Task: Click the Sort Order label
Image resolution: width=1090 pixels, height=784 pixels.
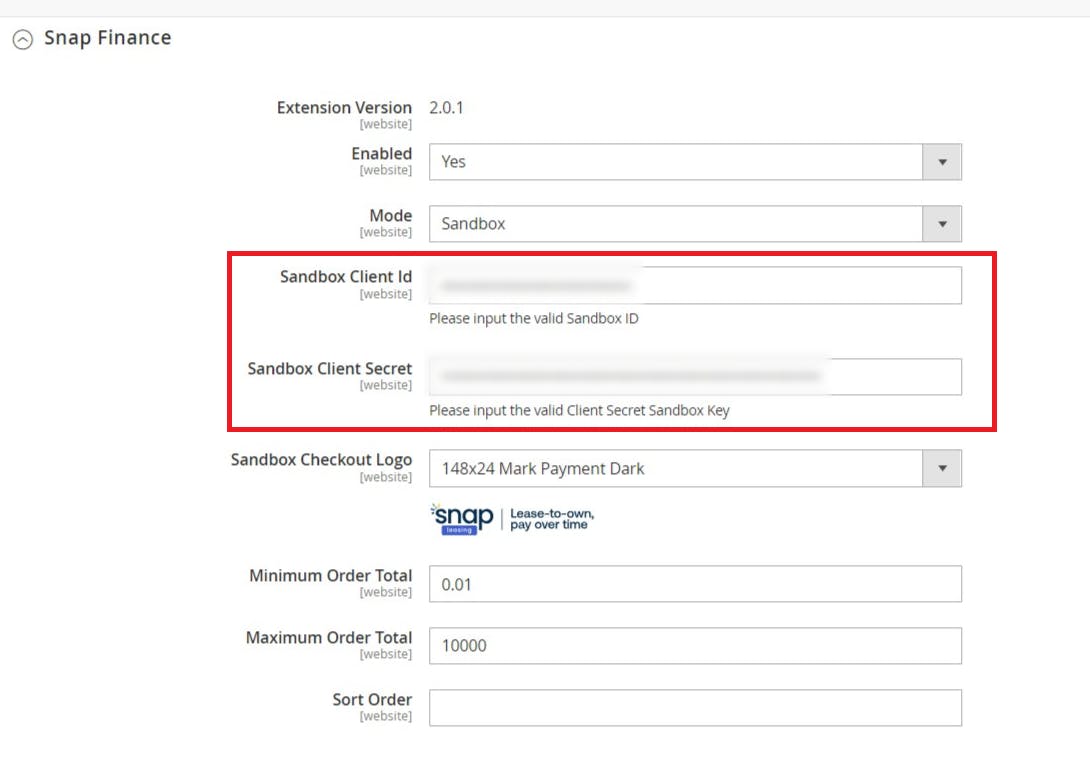Action: pyautogui.click(x=372, y=699)
